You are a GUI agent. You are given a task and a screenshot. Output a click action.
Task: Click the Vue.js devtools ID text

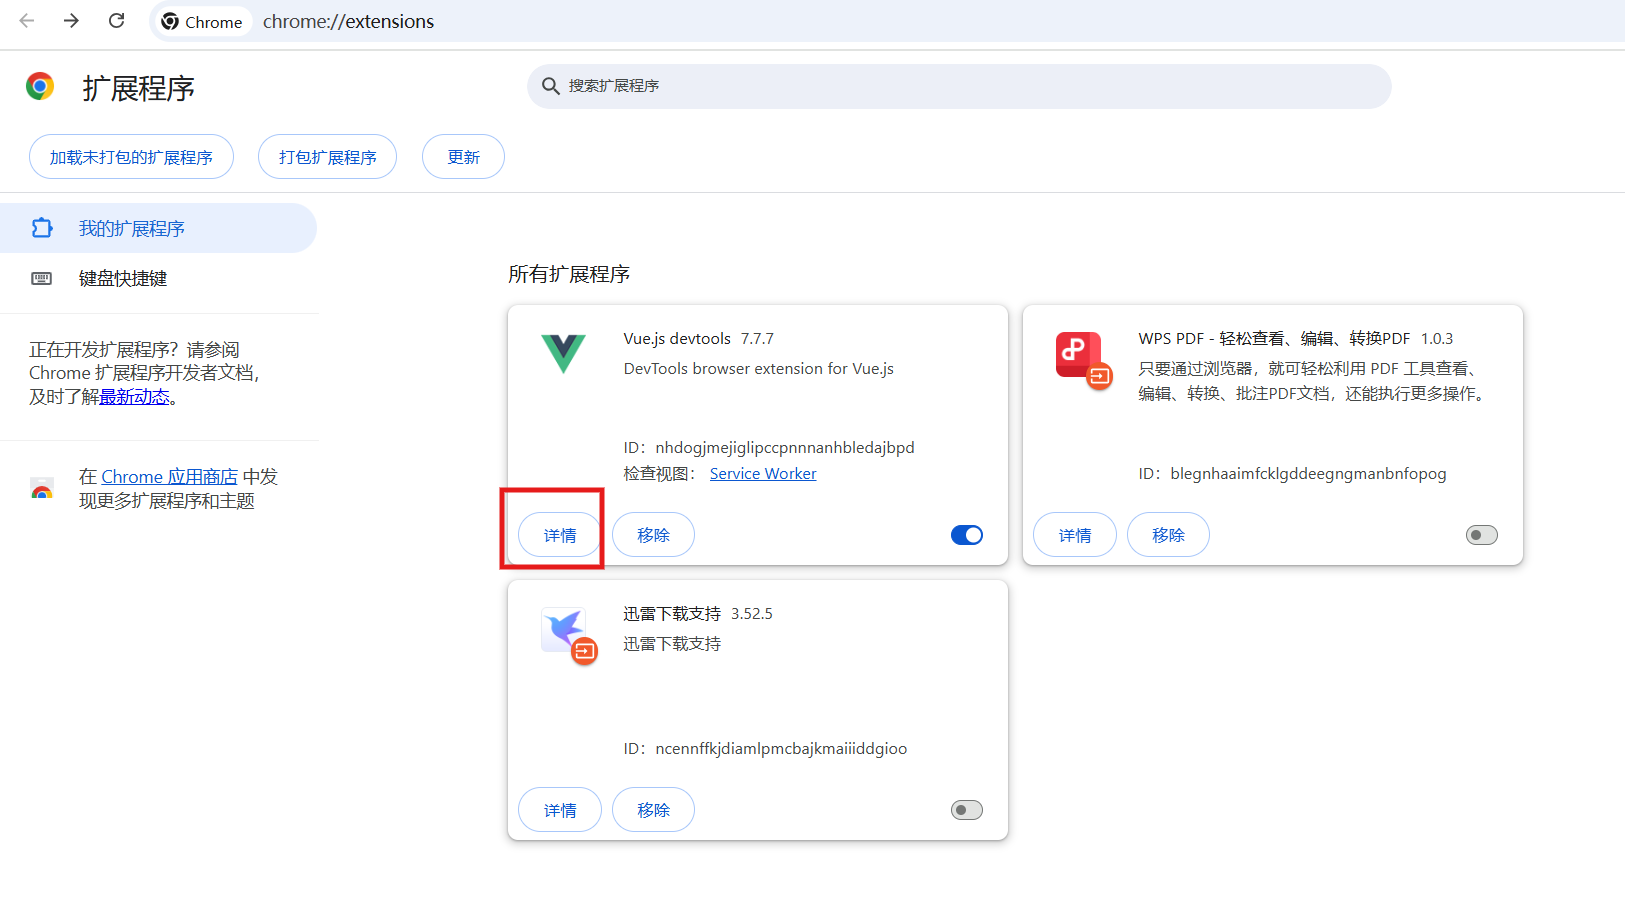pyautogui.click(x=769, y=447)
